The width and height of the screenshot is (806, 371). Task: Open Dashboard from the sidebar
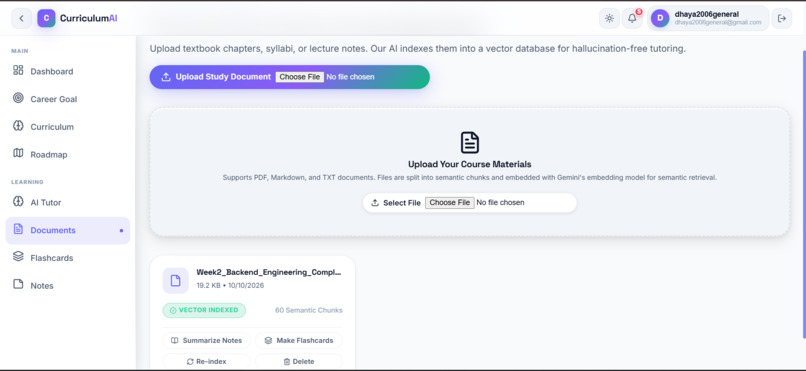coord(68,71)
